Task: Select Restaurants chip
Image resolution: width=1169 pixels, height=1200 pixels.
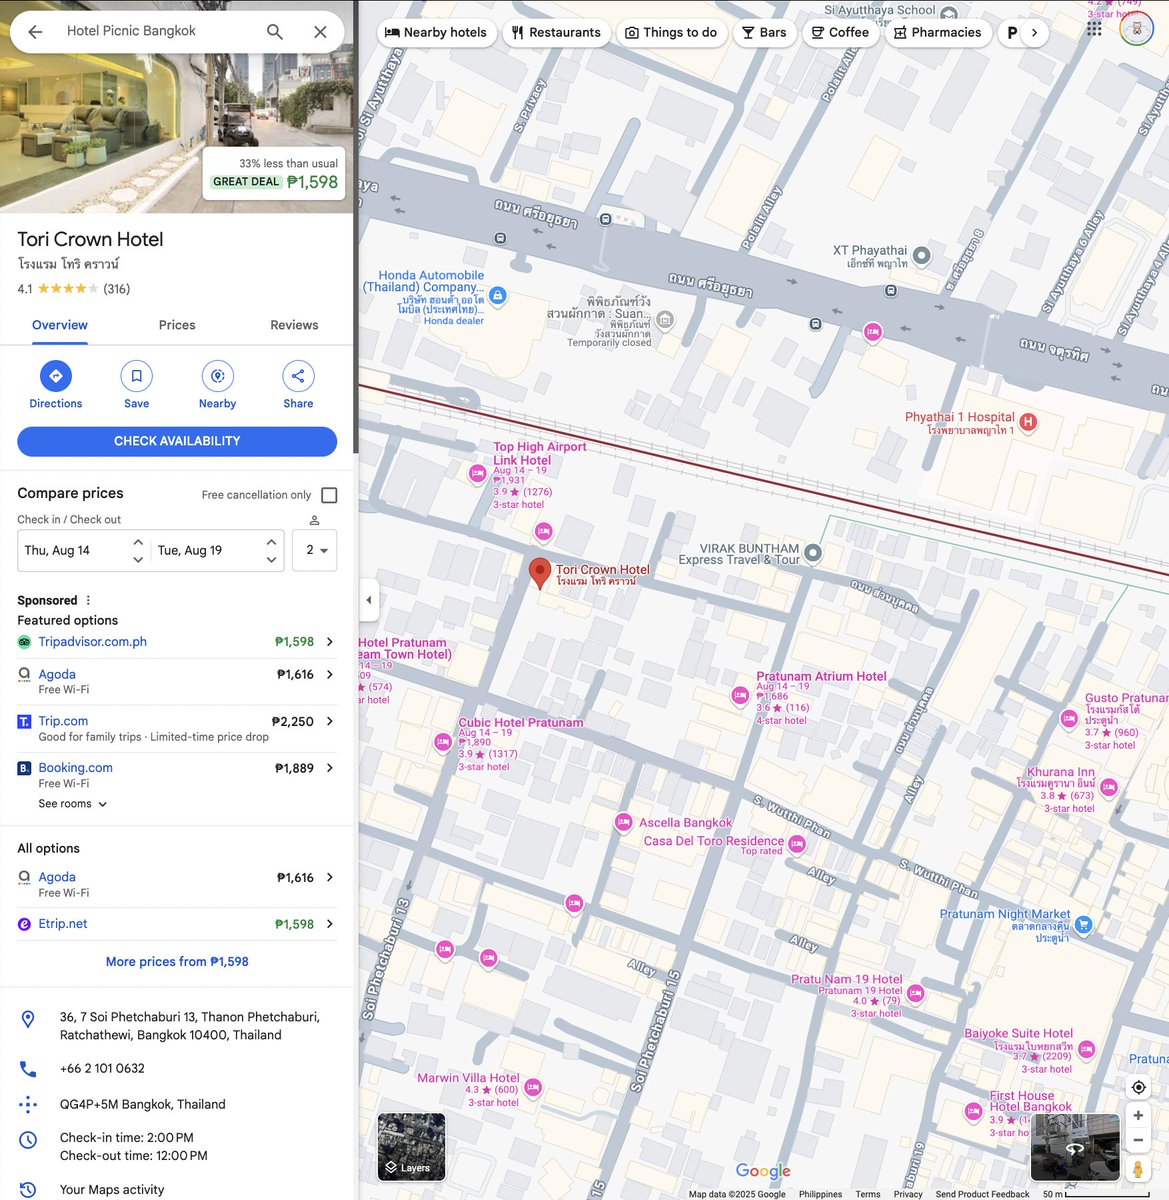Action: [x=556, y=32]
